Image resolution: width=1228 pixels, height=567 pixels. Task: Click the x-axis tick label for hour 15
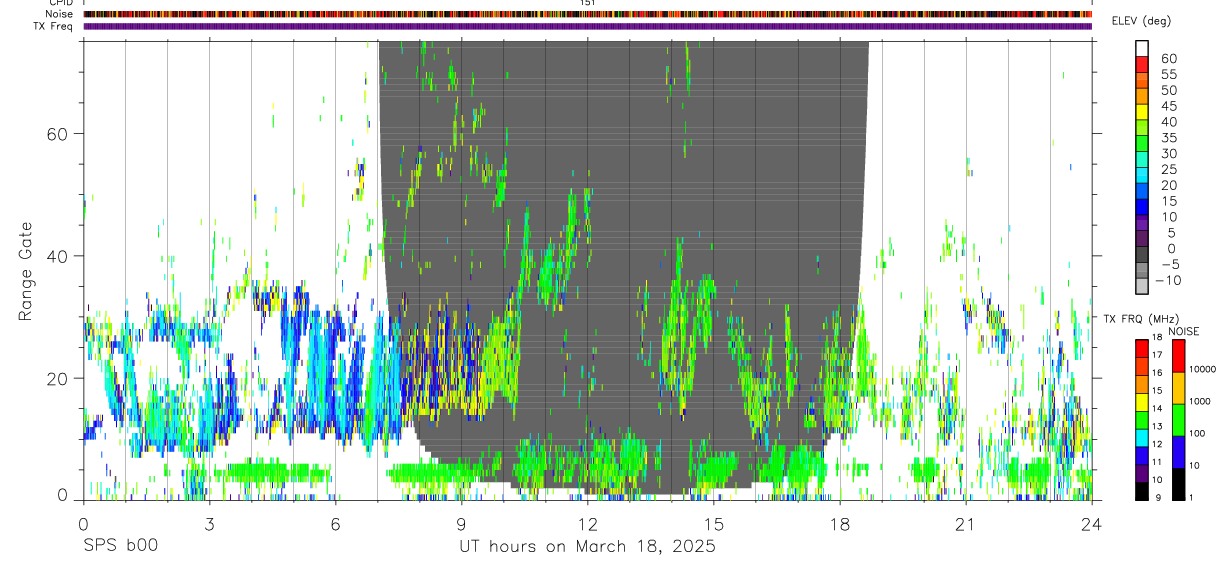pyautogui.click(x=714, y=524)
